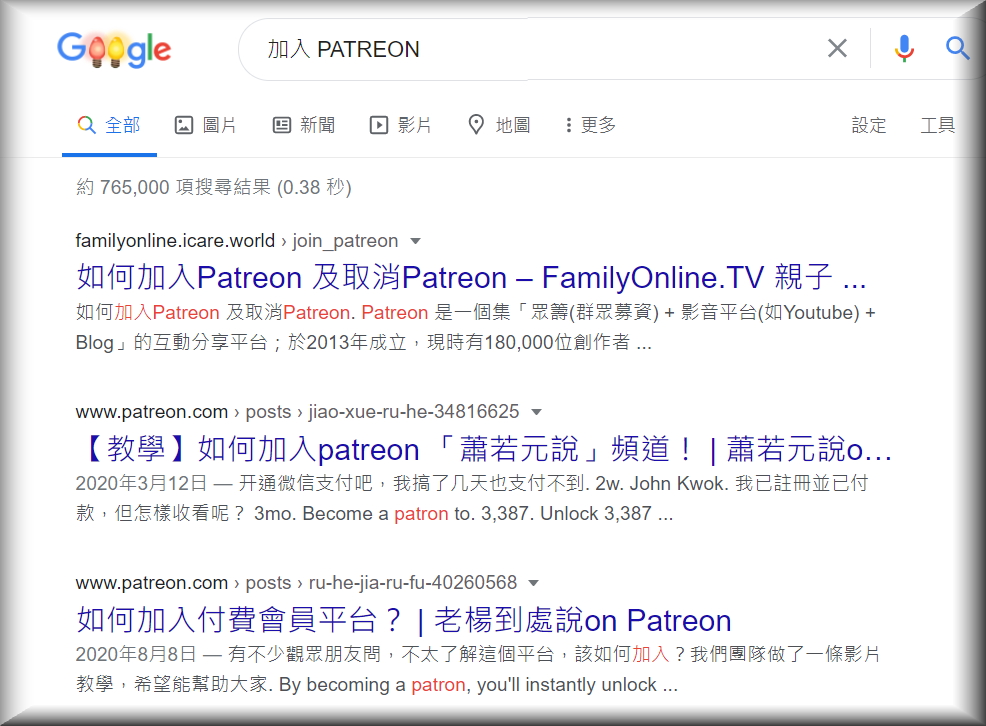
Task: Click the Google holiday logo
Action: pos(114,49)
